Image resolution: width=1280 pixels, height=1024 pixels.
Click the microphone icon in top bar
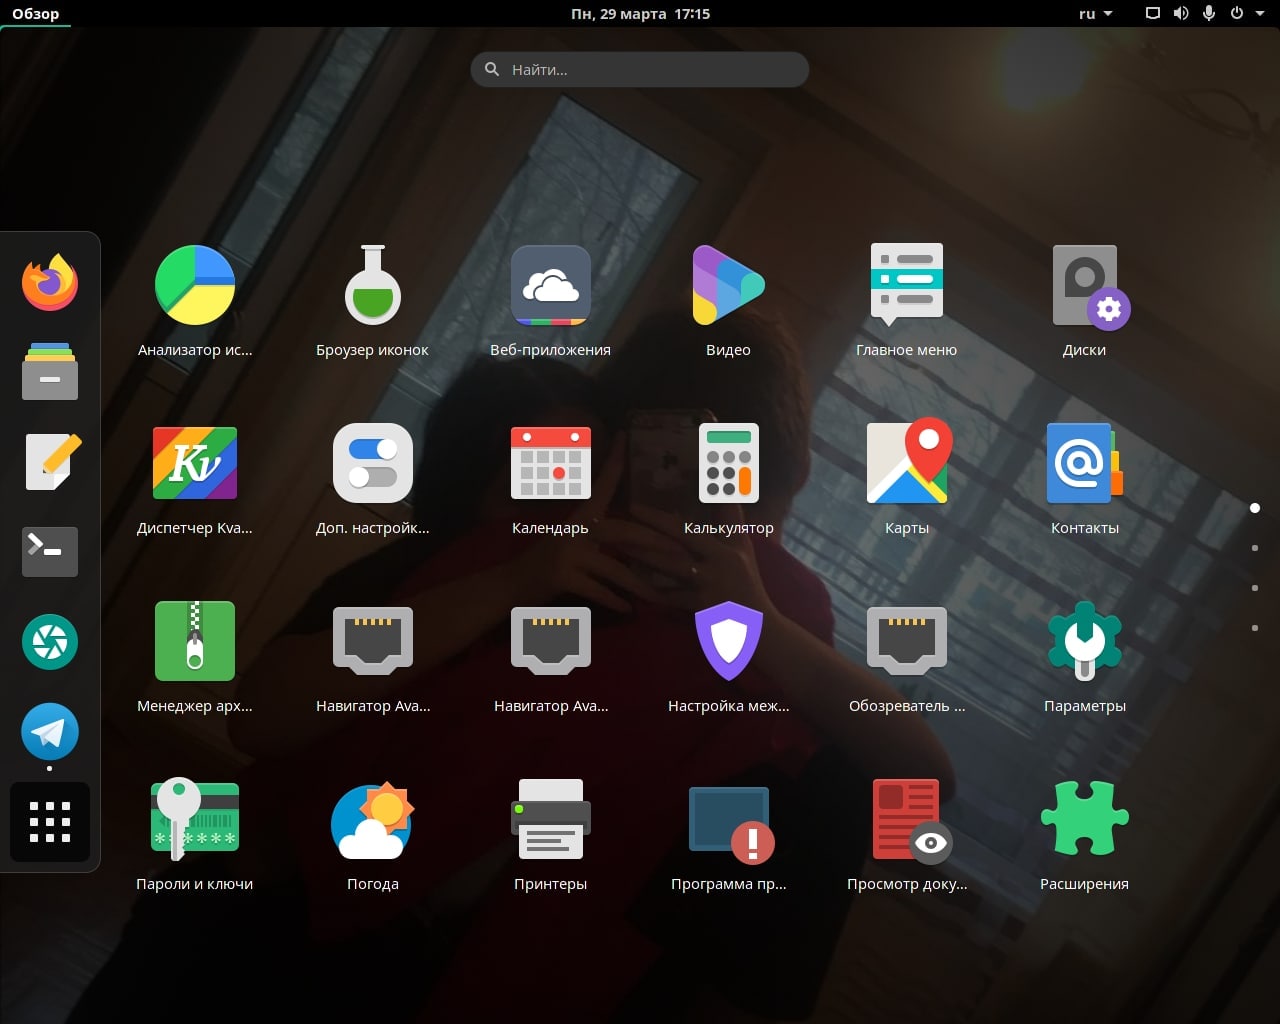click(1209, 13)
